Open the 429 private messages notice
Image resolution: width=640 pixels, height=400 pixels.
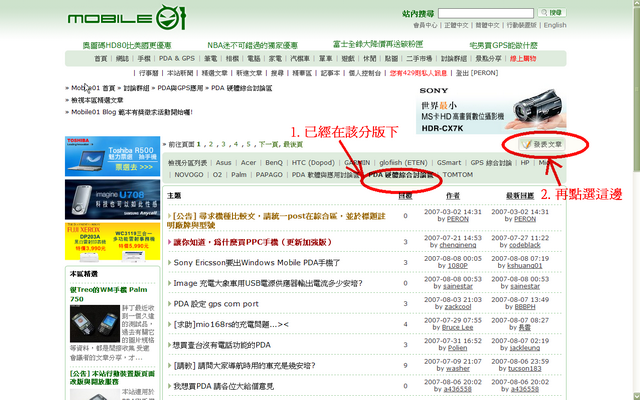(418, 73)
